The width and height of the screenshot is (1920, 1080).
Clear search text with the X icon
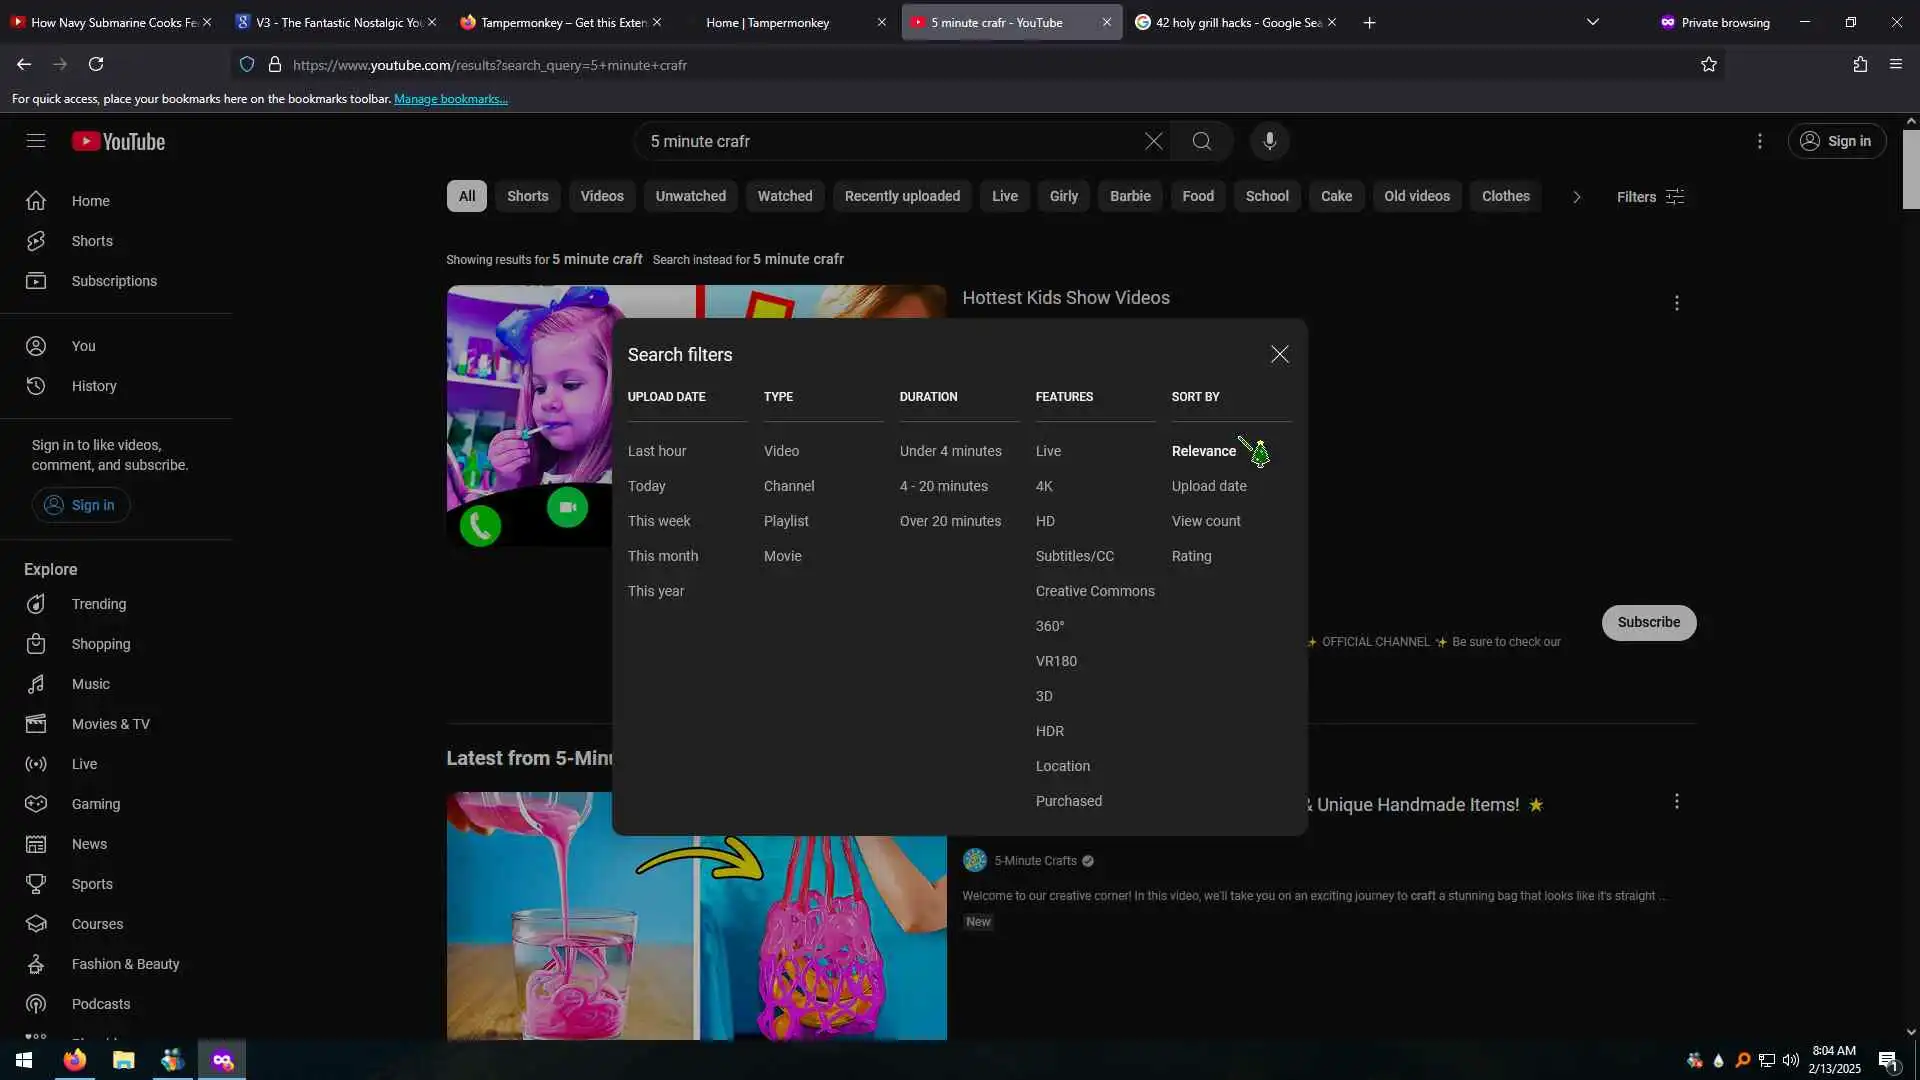pyautogui.click(x=1153, y=141)
